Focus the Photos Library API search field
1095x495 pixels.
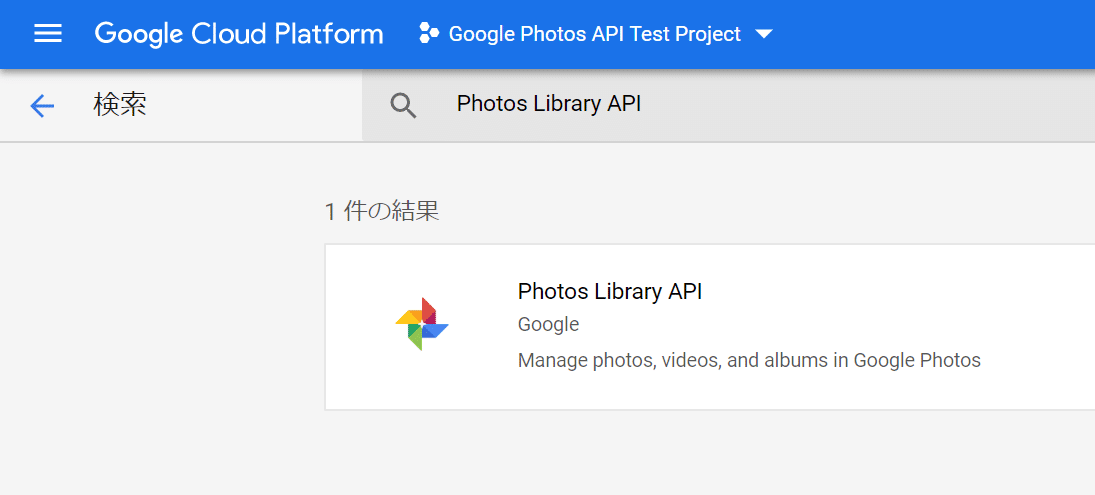[x=549, y=104]
